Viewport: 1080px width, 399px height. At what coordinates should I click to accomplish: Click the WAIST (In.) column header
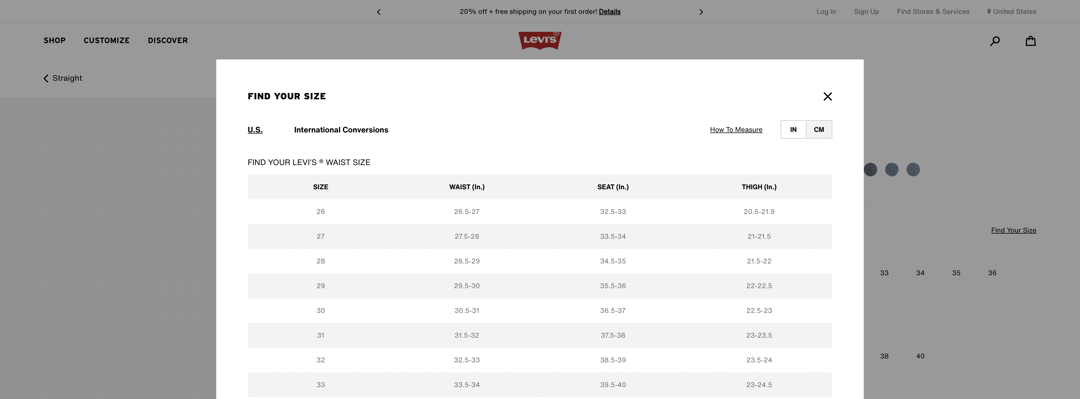[x=467, y=187]
